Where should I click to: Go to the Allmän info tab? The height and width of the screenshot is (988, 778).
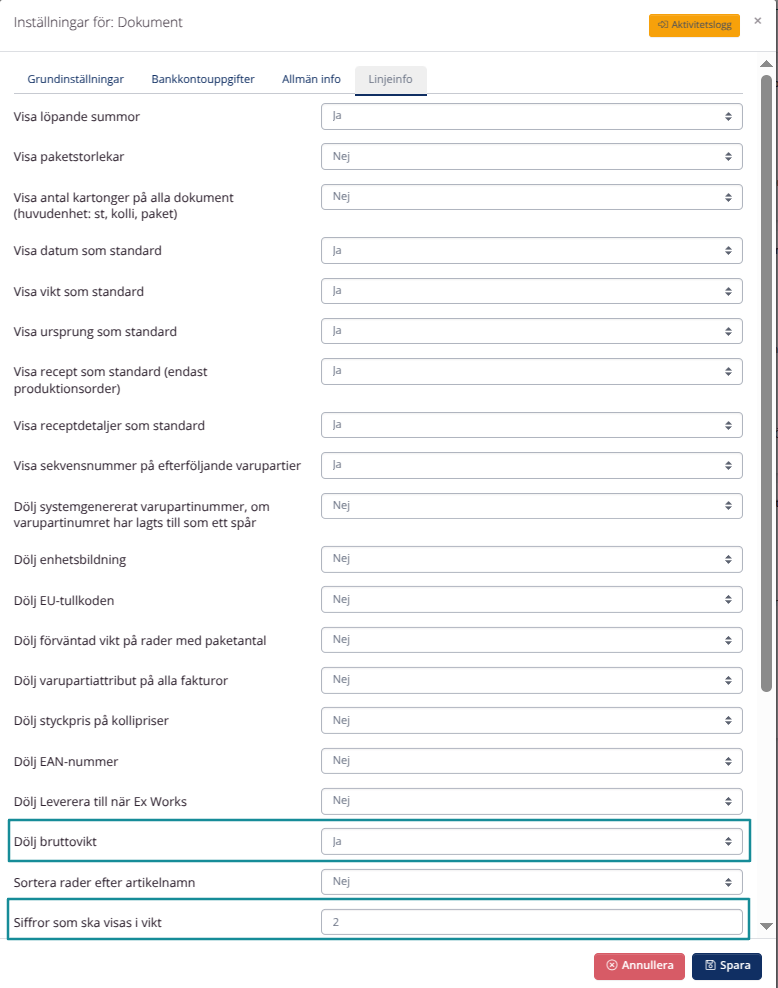(311, 79)
